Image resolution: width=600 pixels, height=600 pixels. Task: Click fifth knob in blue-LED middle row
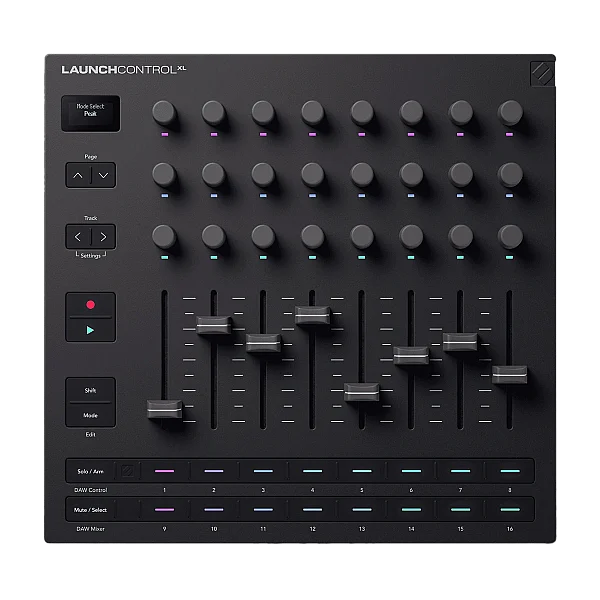pyautogui.click(x=362, y=174)
